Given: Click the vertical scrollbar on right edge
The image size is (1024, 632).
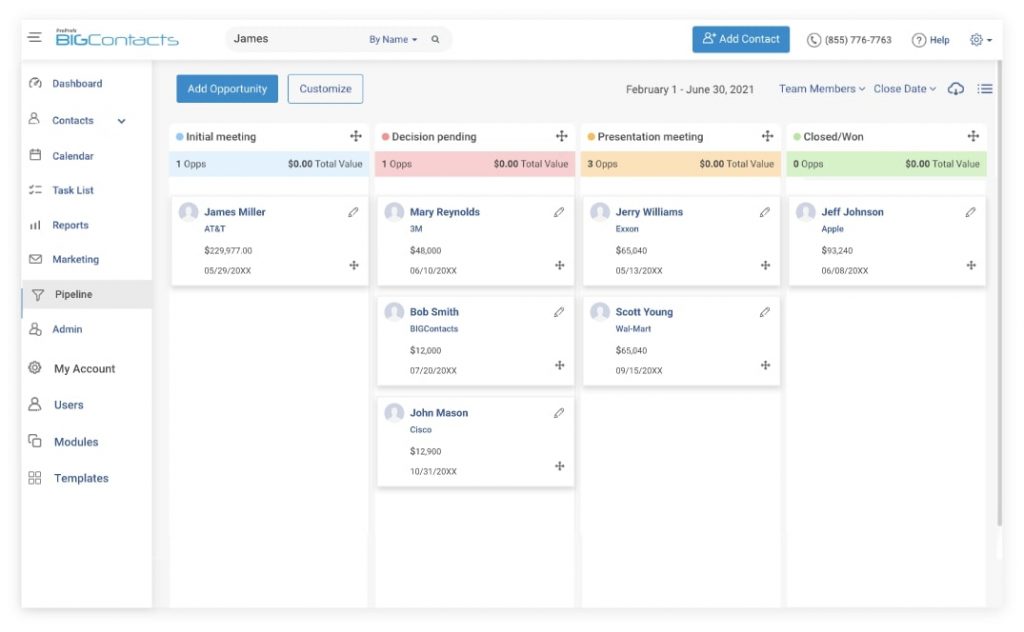Looking at the screenshot, I should (999, 294).
